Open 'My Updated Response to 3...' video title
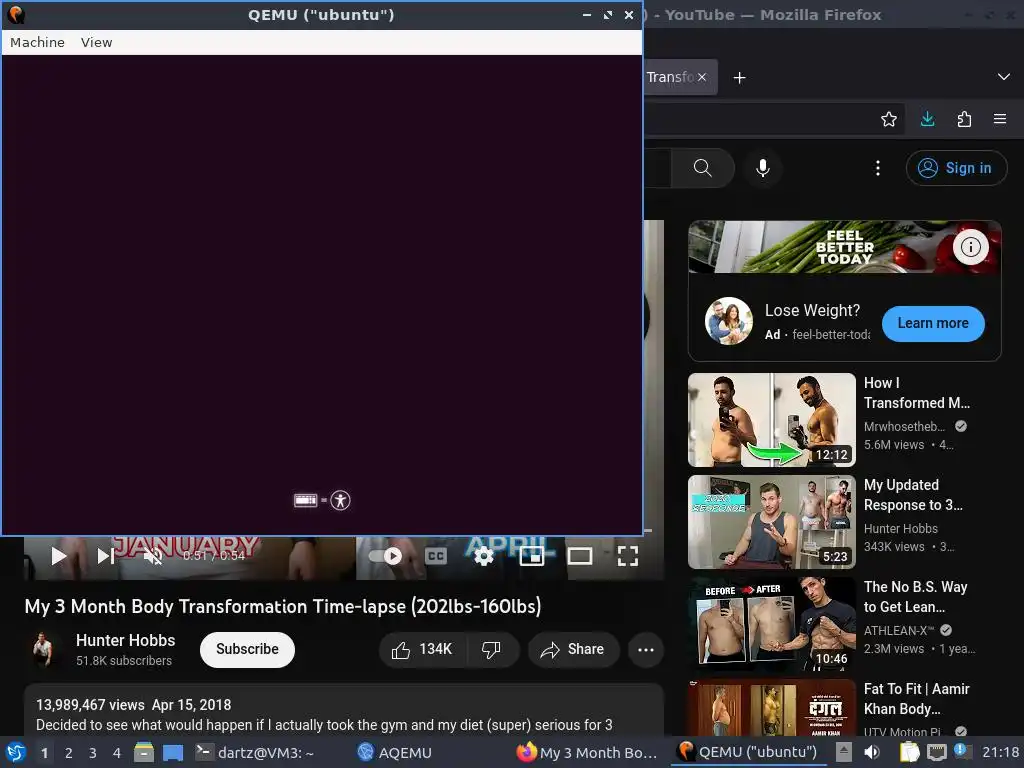1024x768 pixels. (913, 495)
